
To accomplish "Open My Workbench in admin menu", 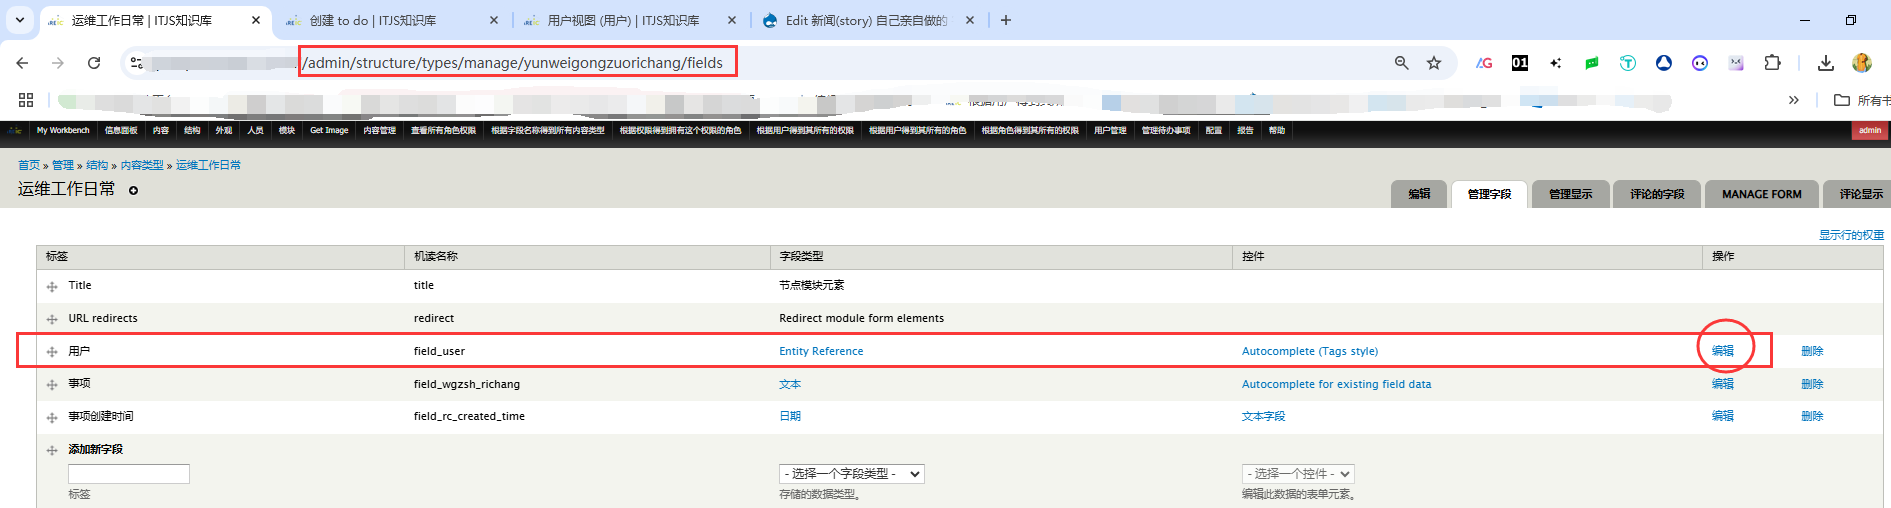I will pyautogui.click(x=63, y=130).
